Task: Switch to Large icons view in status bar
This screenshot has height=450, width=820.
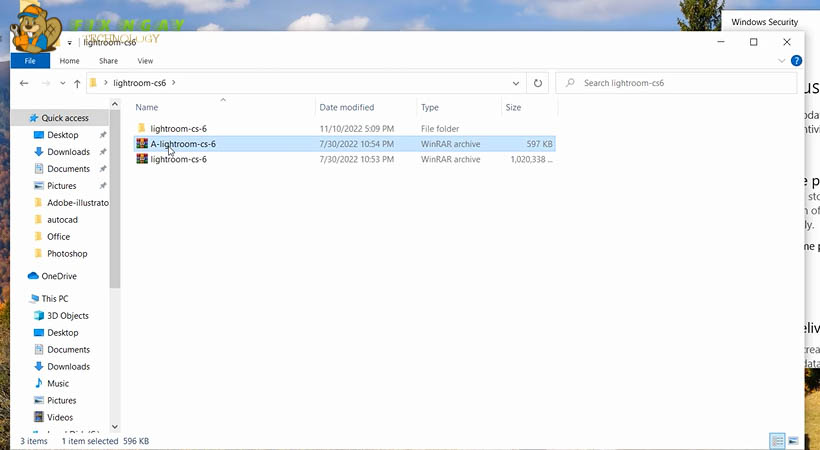Action: click(794, 440)
